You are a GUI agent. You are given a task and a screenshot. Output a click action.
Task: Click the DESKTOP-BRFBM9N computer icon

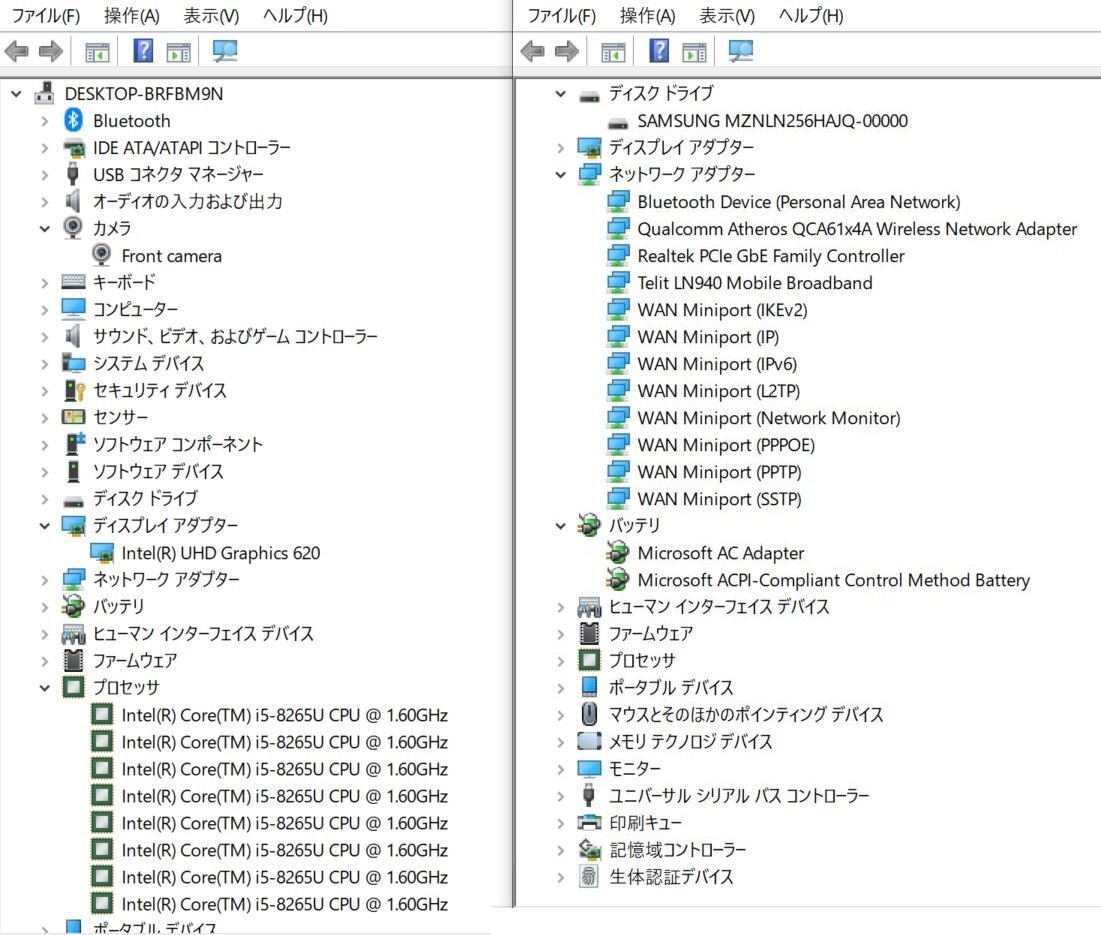pyautogui.click(x=45, y=93)
